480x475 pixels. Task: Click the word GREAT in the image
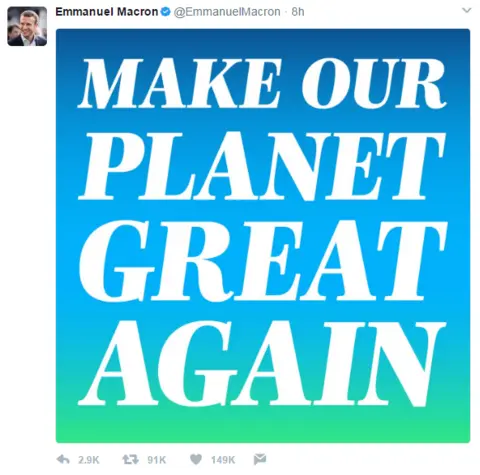262,260
